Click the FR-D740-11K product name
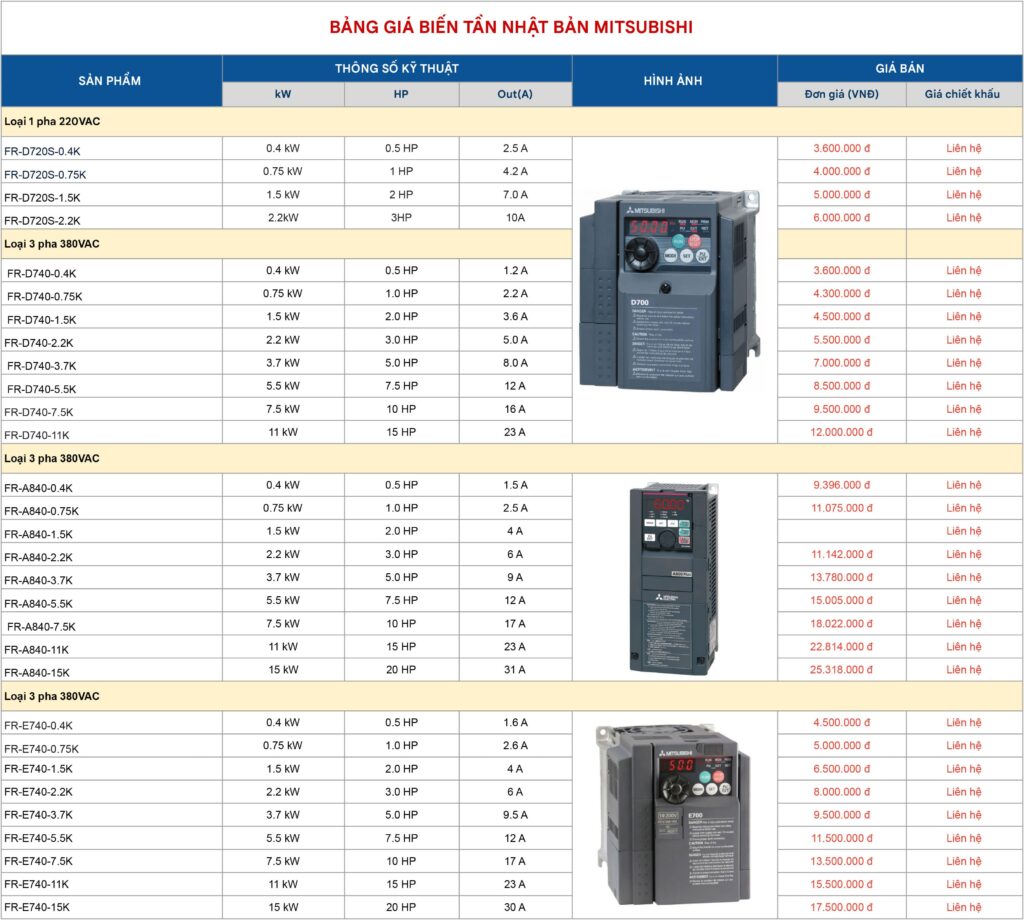Viewport: 1024px width, 920px height. point(37,435)
